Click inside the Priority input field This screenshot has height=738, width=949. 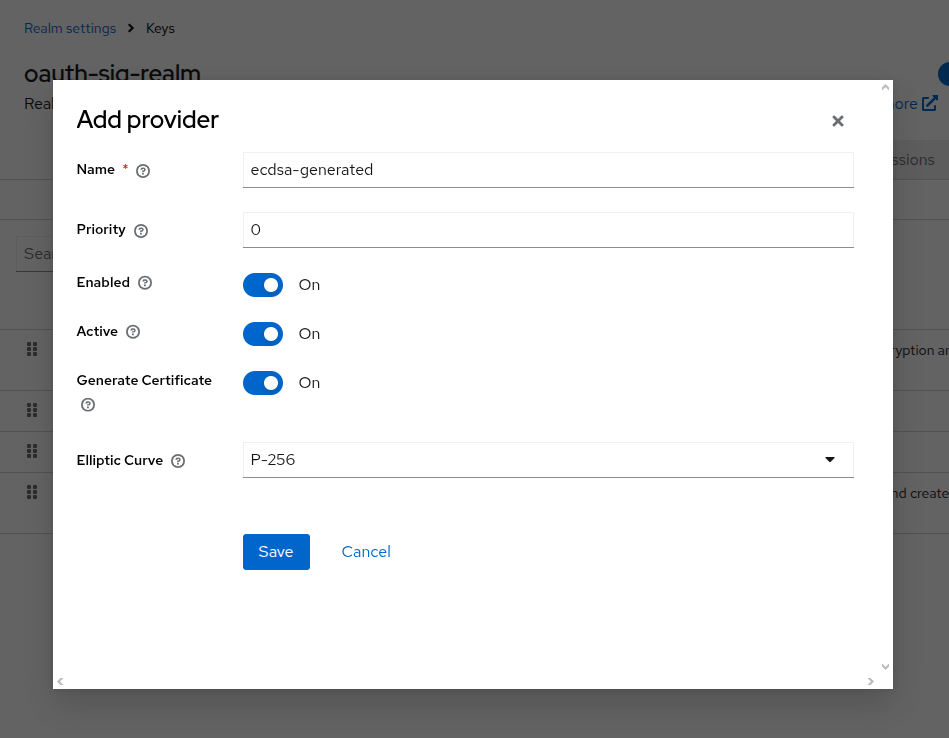(548, 230)
